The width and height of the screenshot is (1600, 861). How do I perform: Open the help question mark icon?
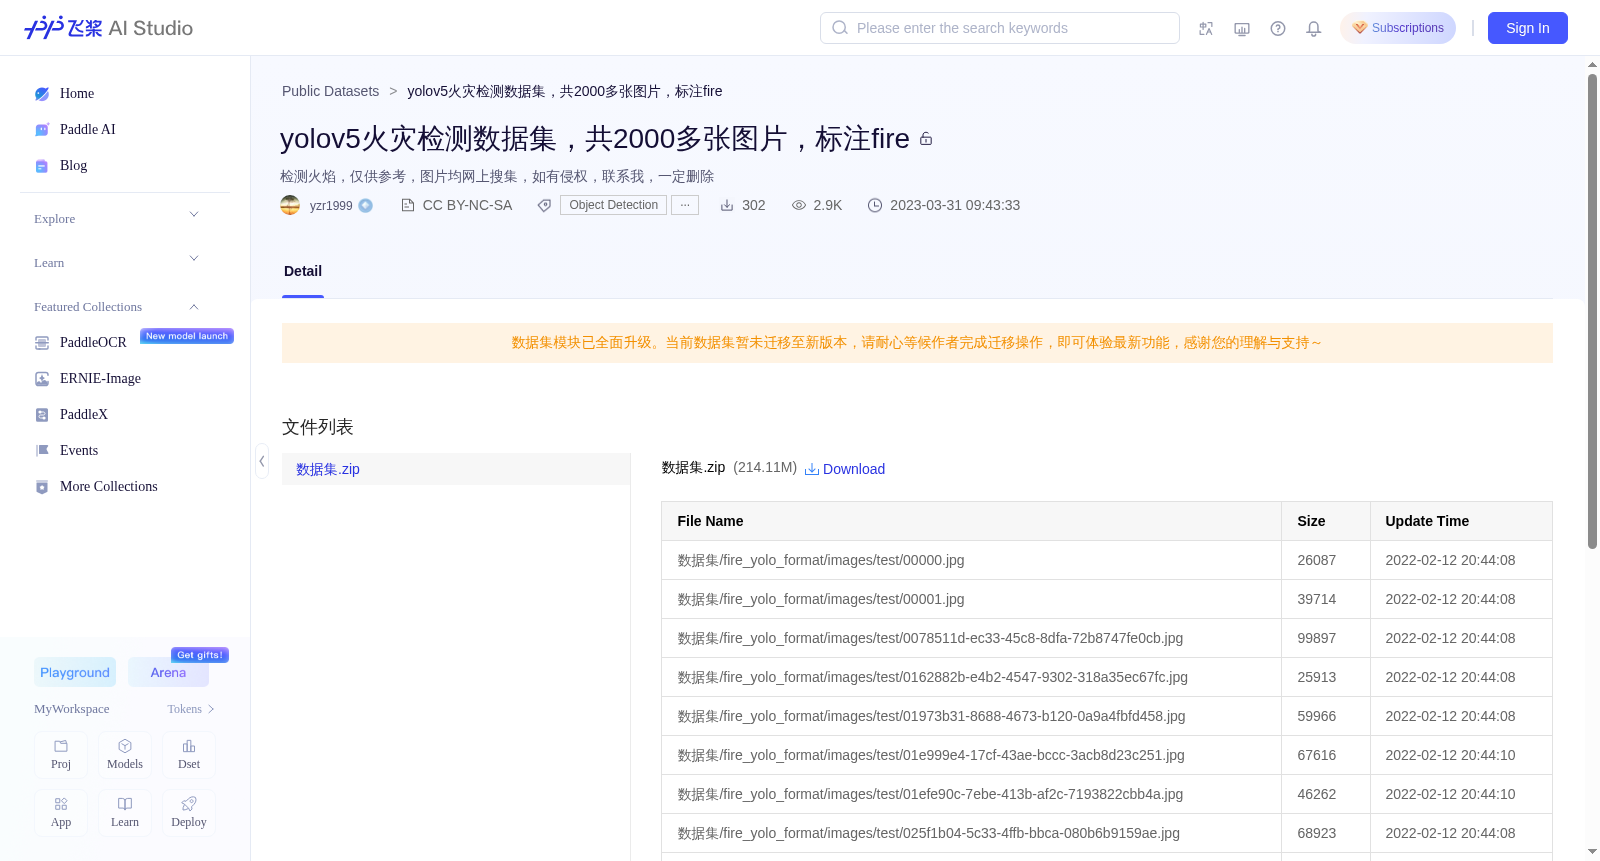click(x=1278, y=28)
